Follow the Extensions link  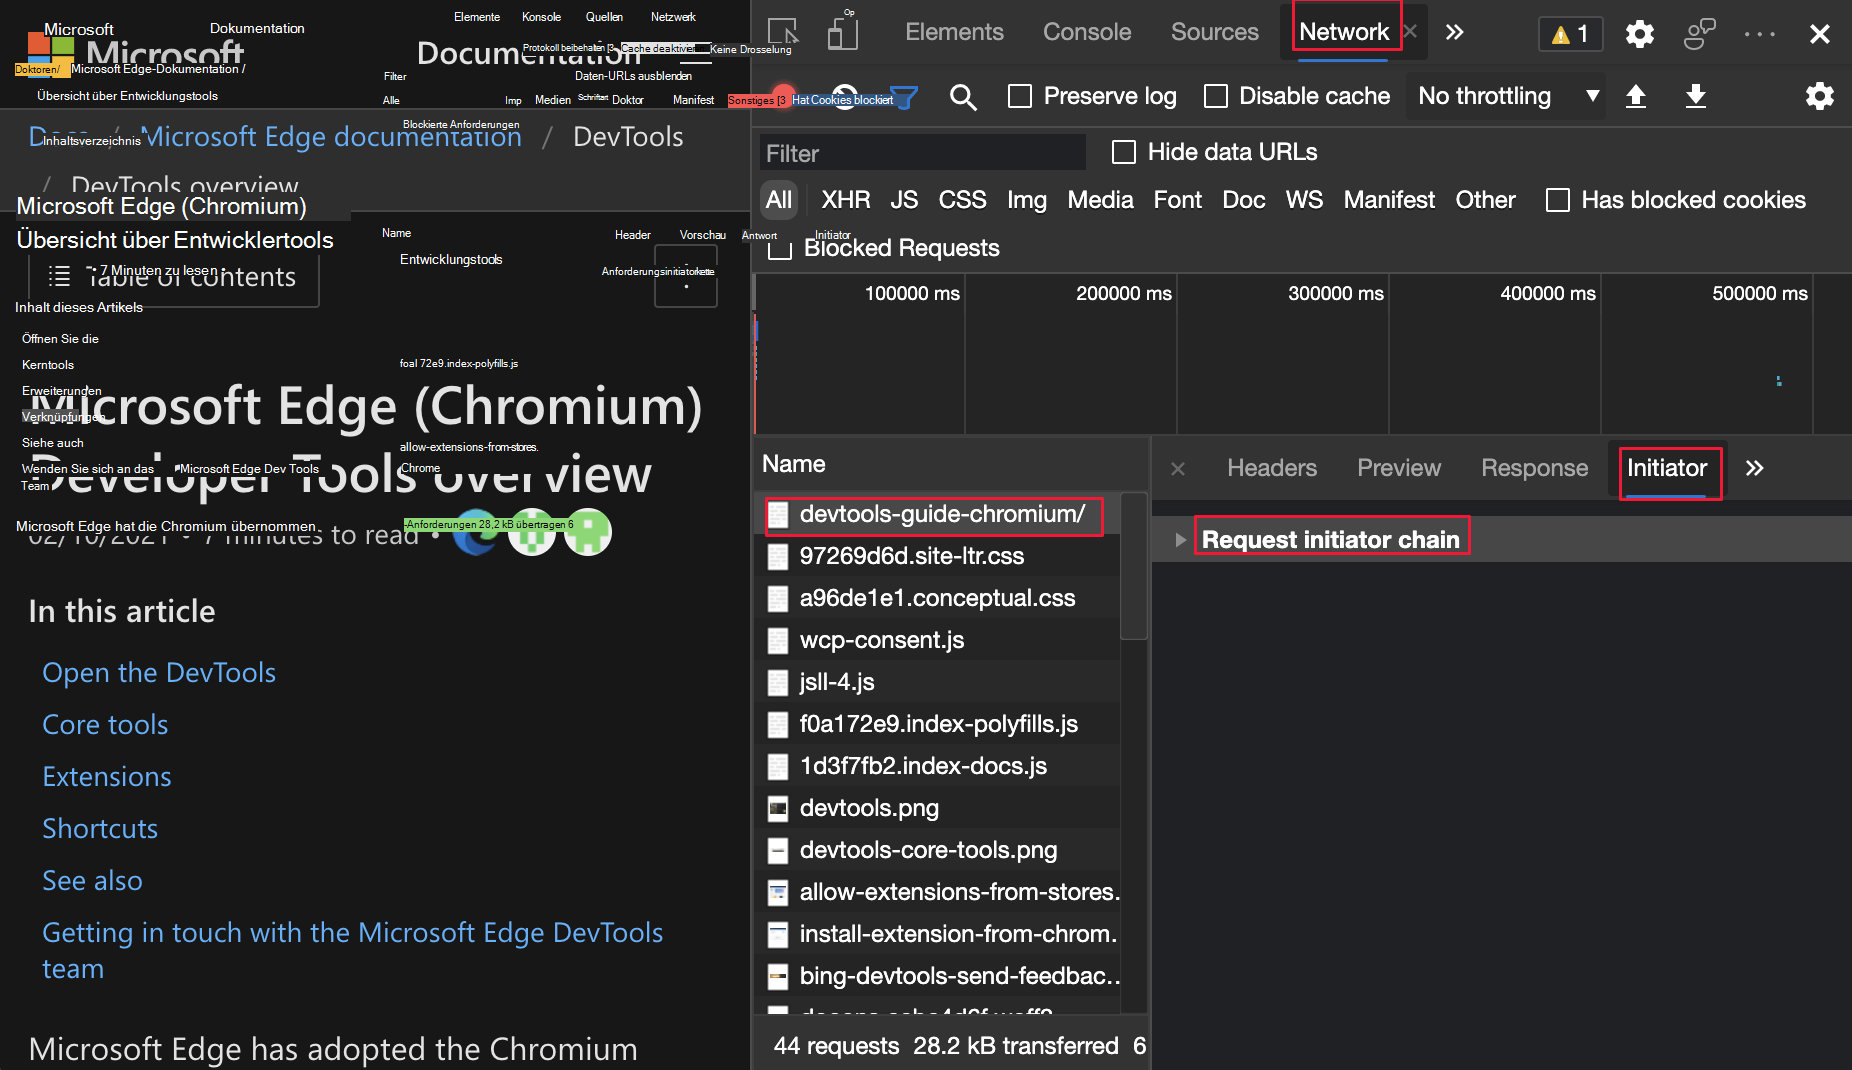click(x=107, y=777)
